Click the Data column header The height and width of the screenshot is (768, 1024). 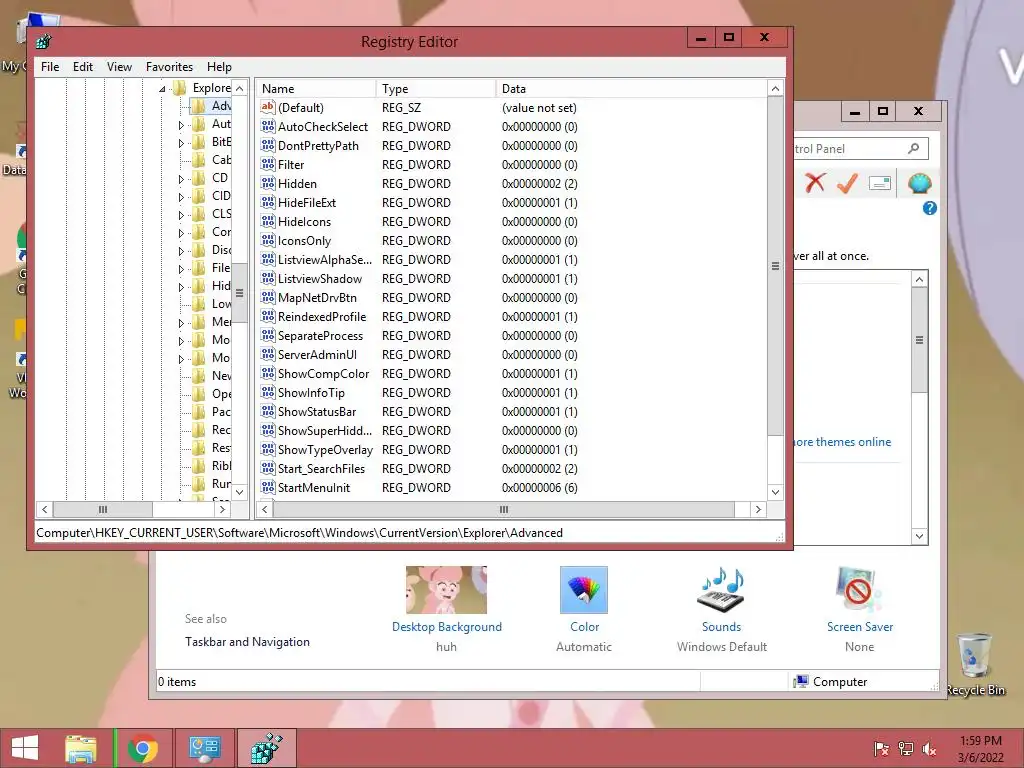(x=631, y=88)
